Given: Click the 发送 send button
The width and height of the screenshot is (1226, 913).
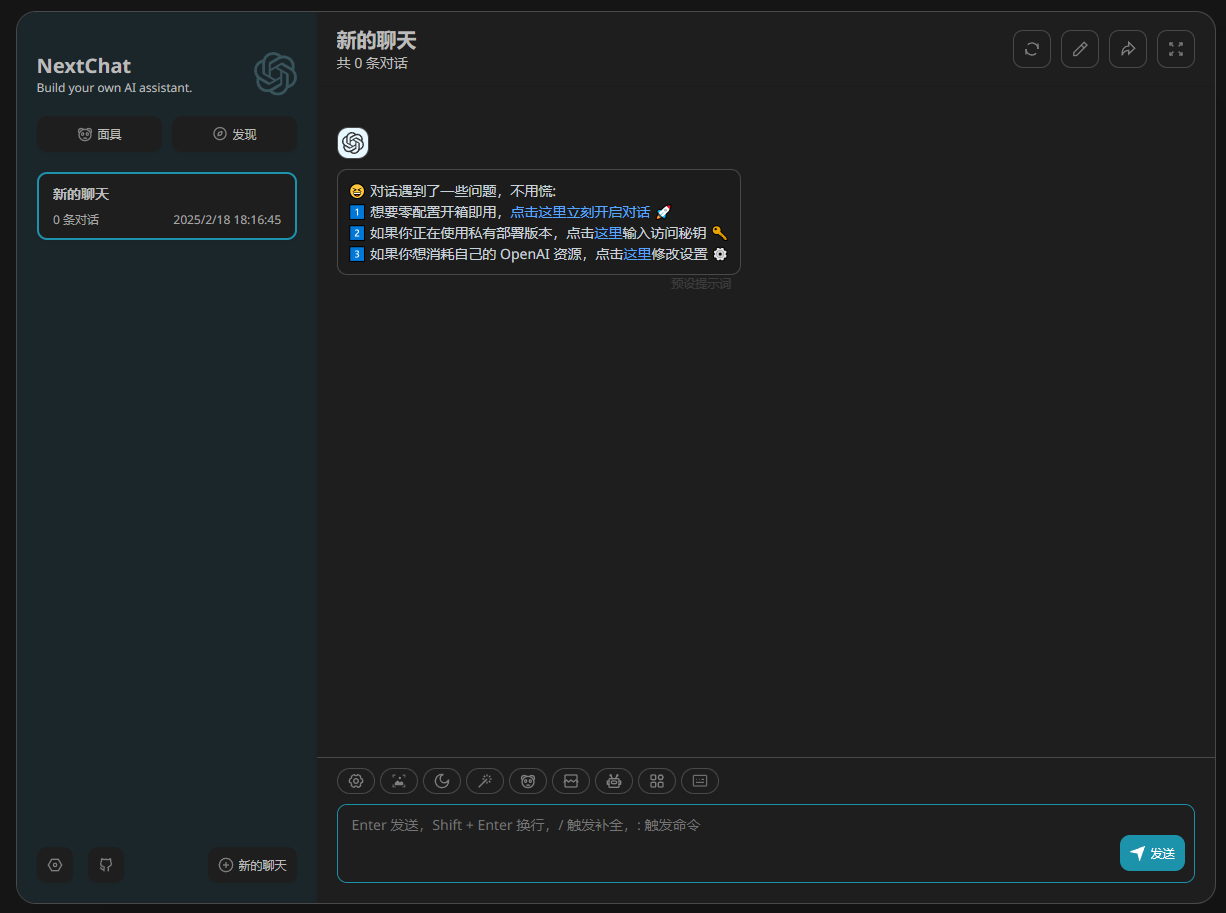Looking at the screenshot, I should 1152,853.
